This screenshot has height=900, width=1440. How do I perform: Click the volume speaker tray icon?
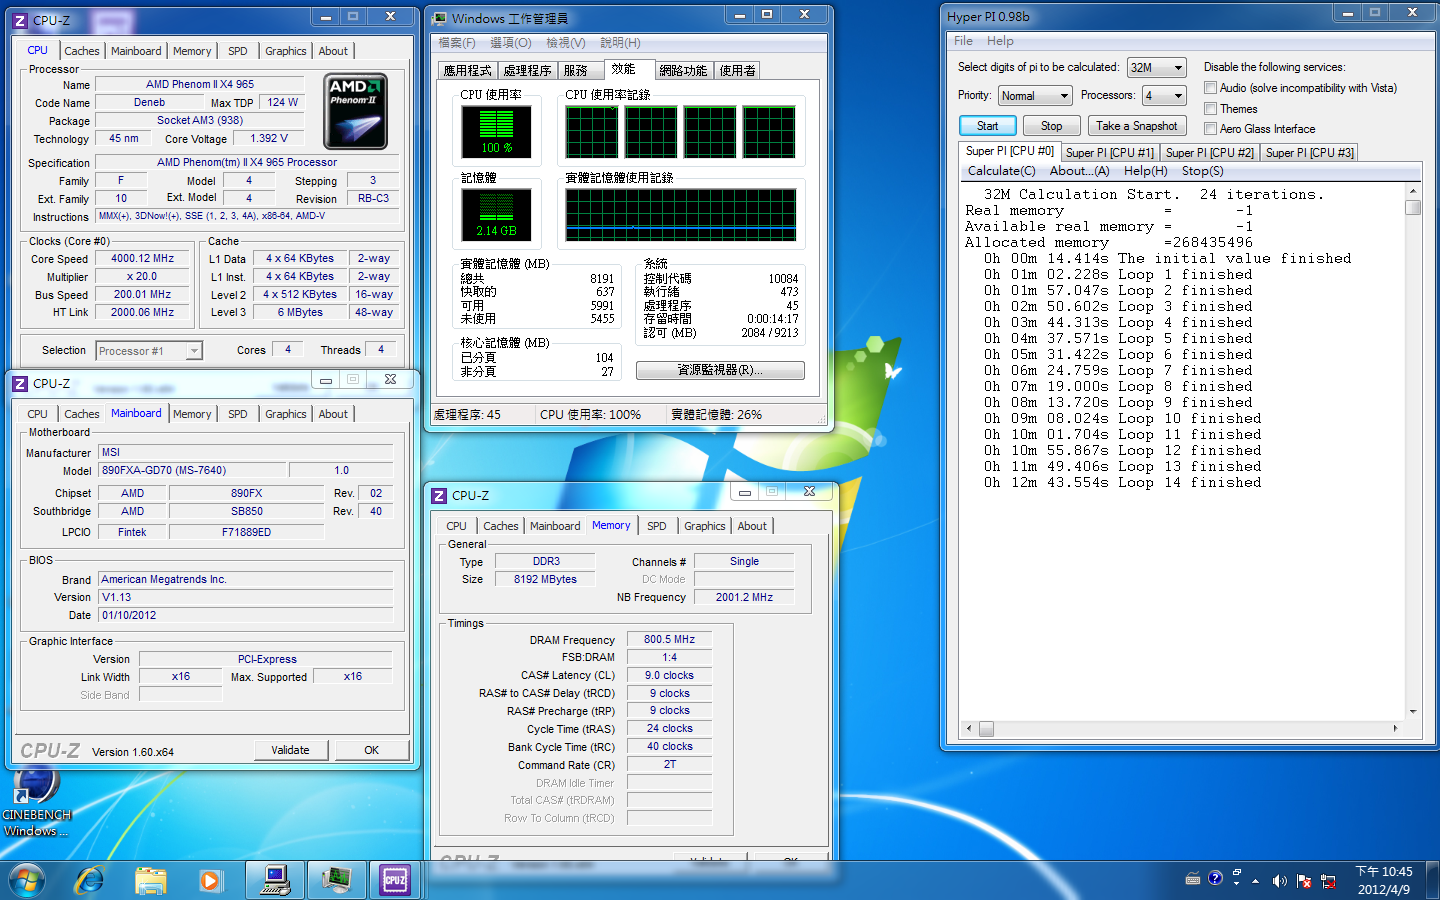point(1279,881)
